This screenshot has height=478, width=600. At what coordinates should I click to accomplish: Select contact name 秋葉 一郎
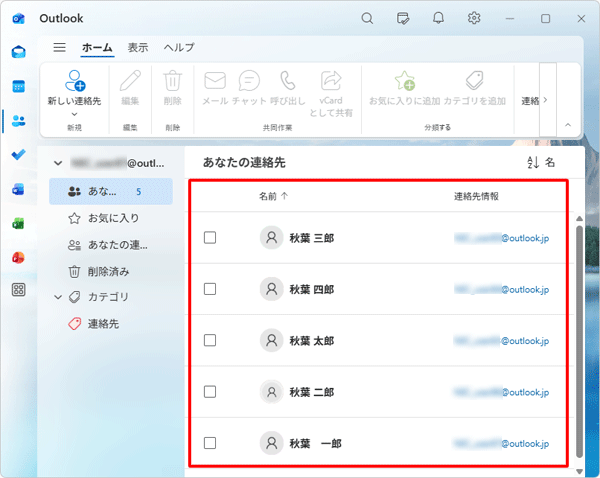tap(315, 444)
